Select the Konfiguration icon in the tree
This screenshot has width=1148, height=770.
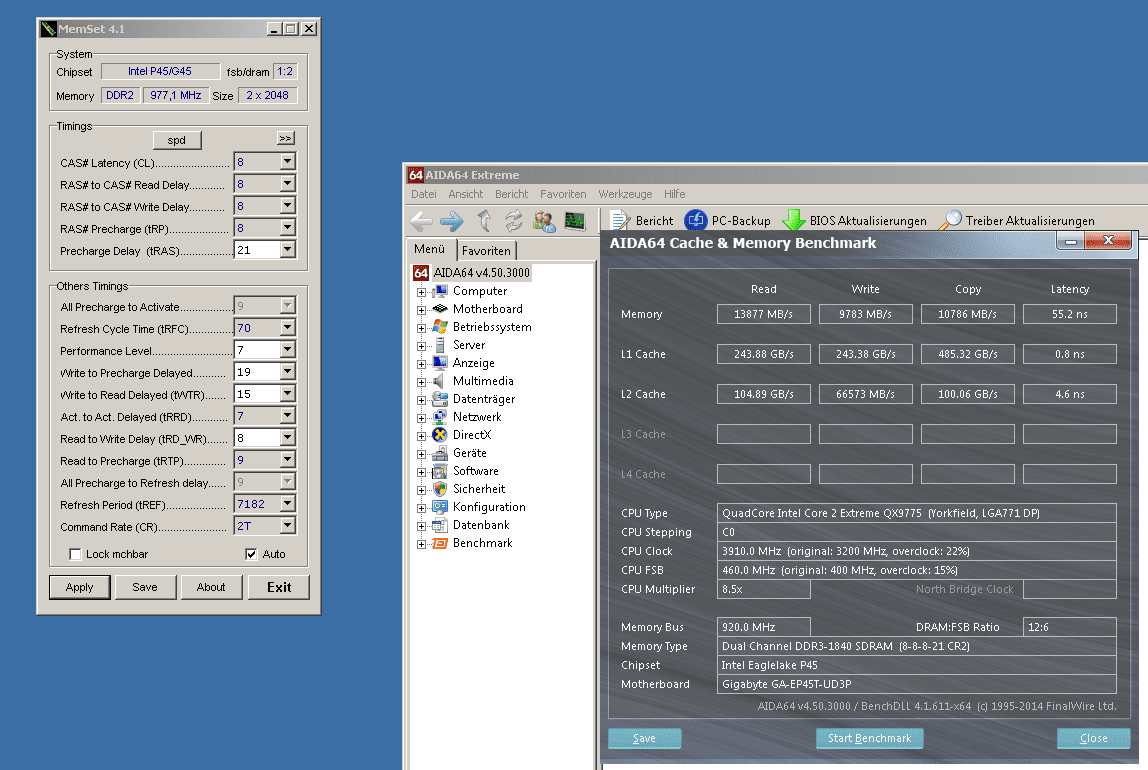point(439,507)
